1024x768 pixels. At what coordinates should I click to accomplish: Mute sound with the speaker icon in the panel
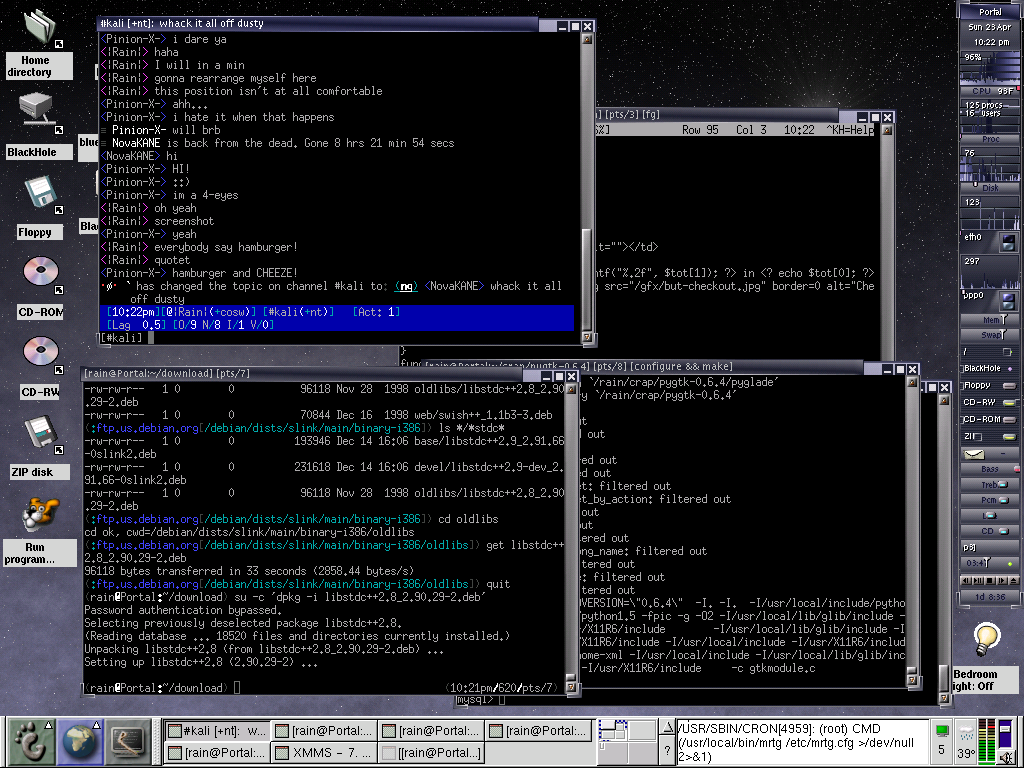(1006, 757)
